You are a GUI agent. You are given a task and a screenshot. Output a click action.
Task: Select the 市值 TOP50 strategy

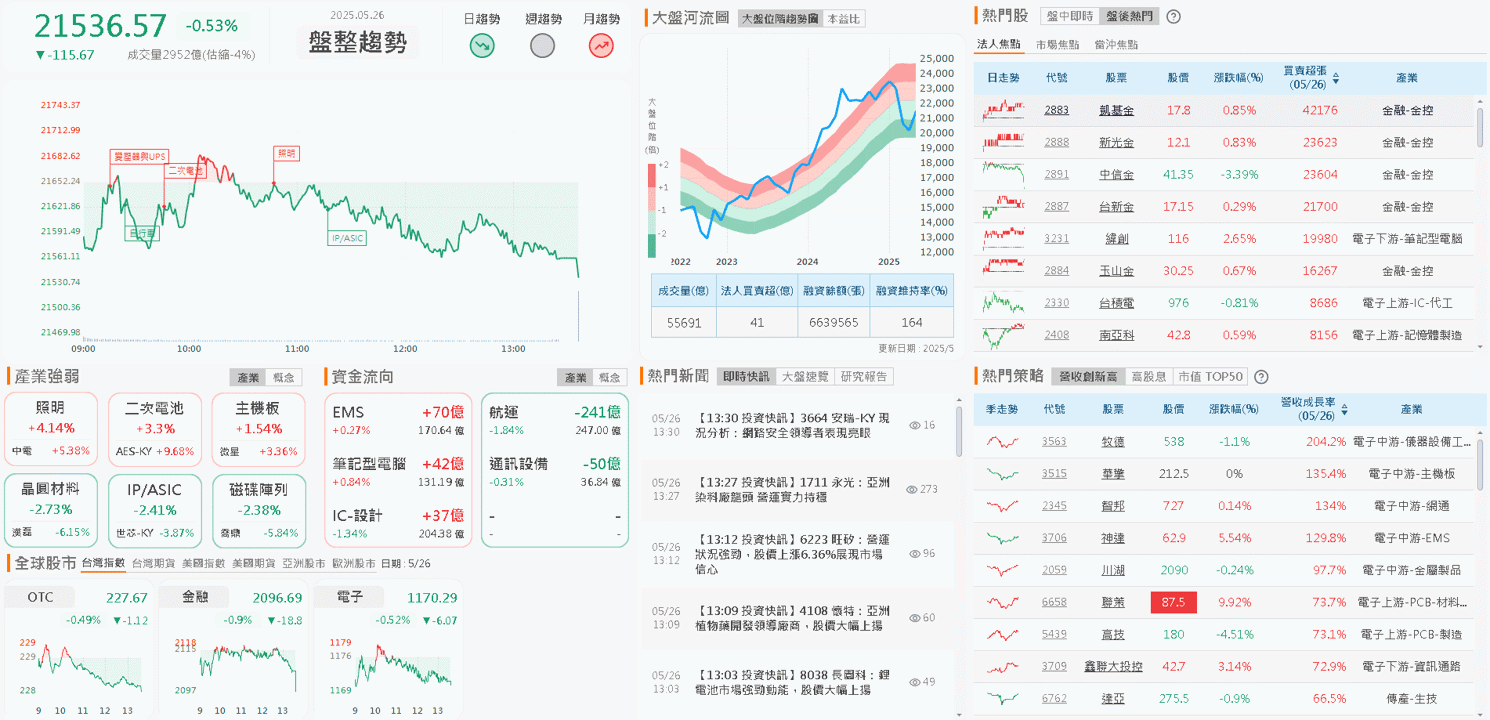[1210, 376]
